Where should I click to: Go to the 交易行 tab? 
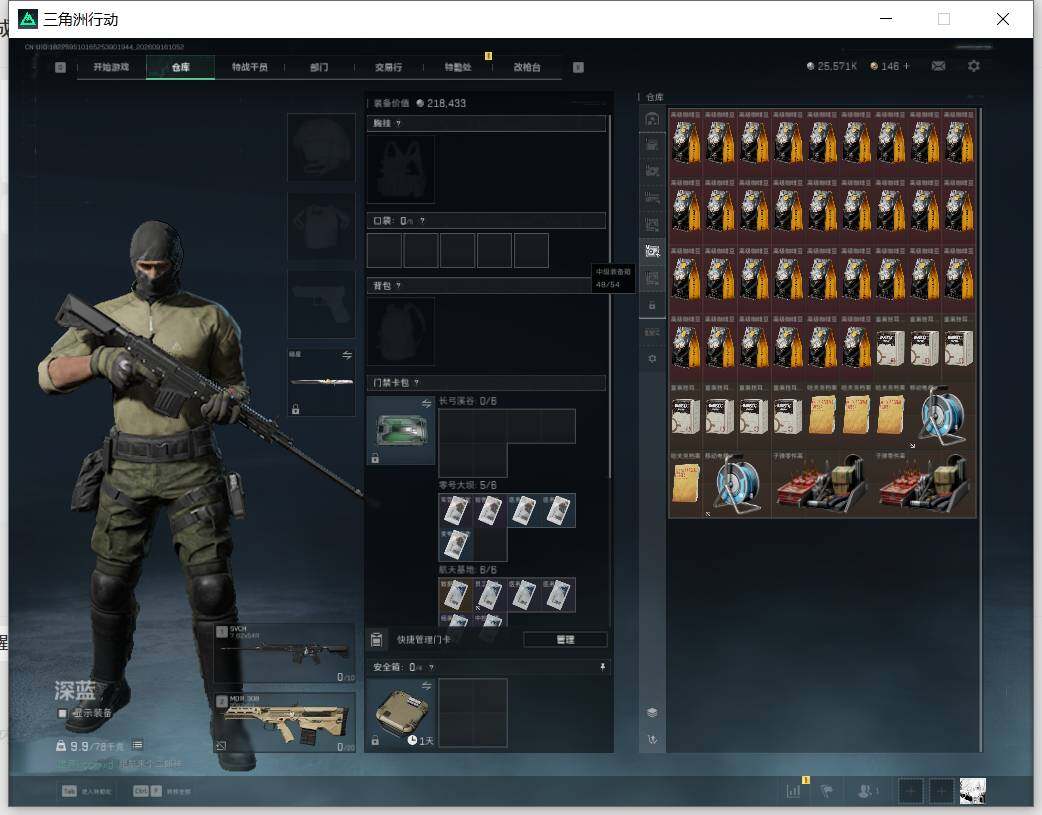coord(388,67)
